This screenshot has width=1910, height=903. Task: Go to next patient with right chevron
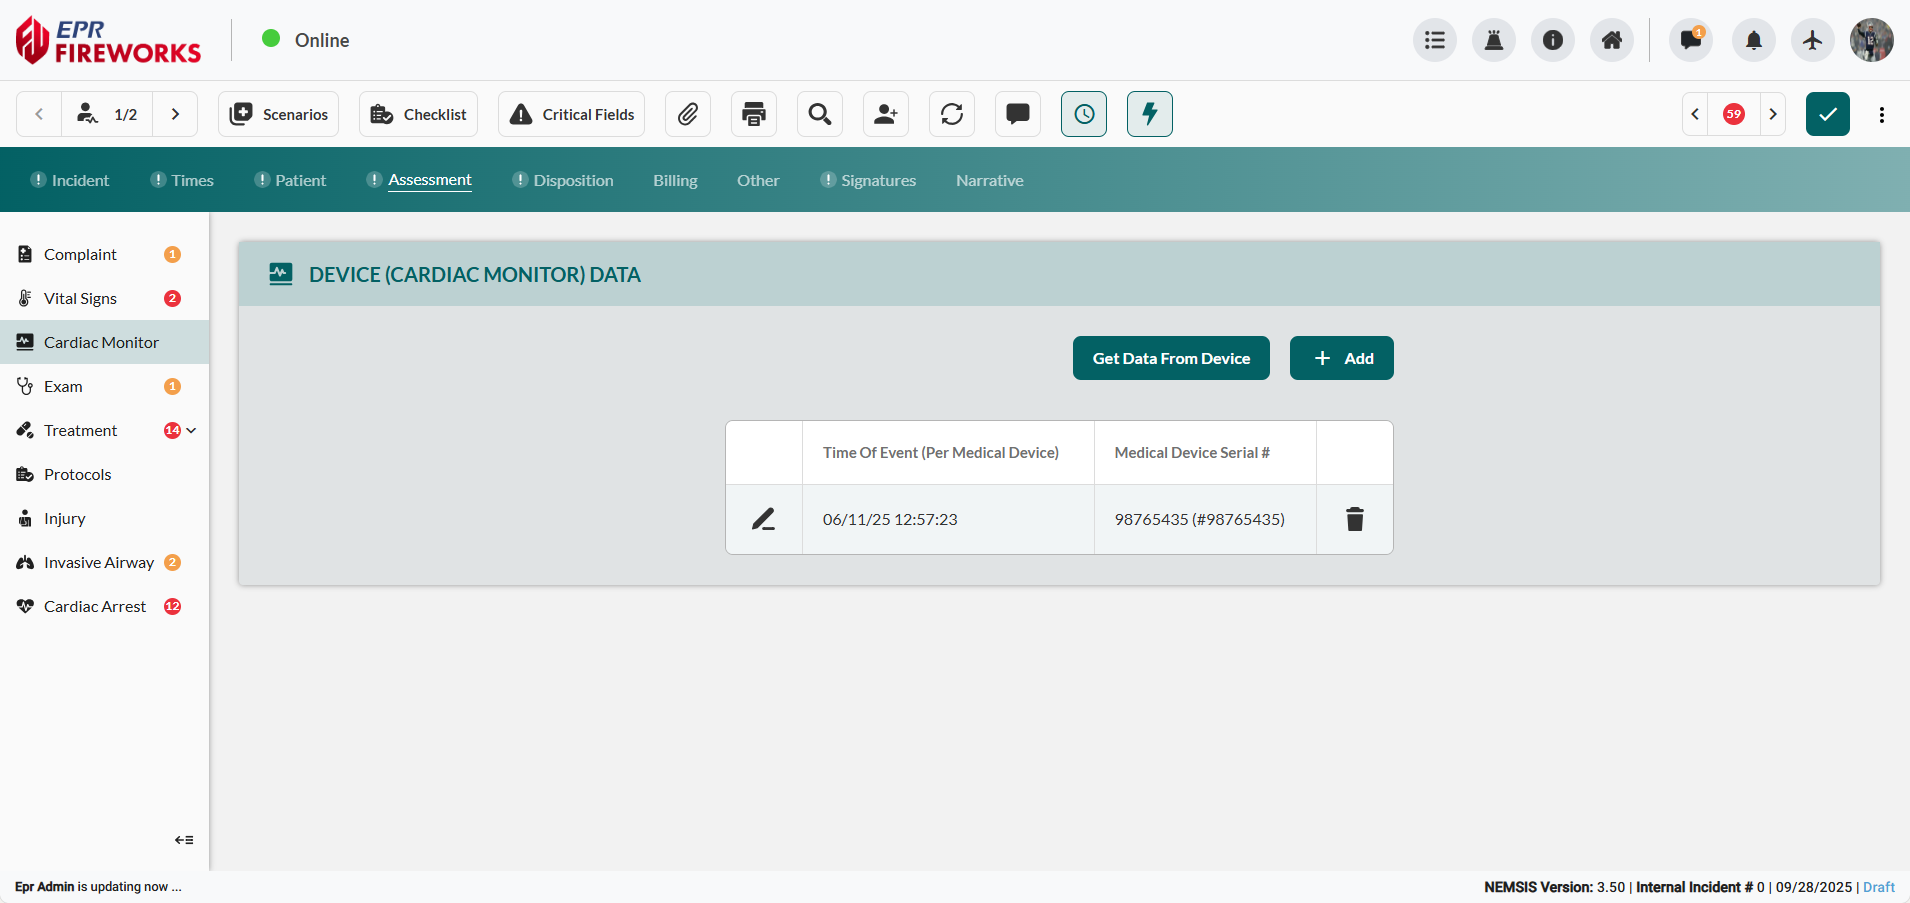[x=175, y=114]
